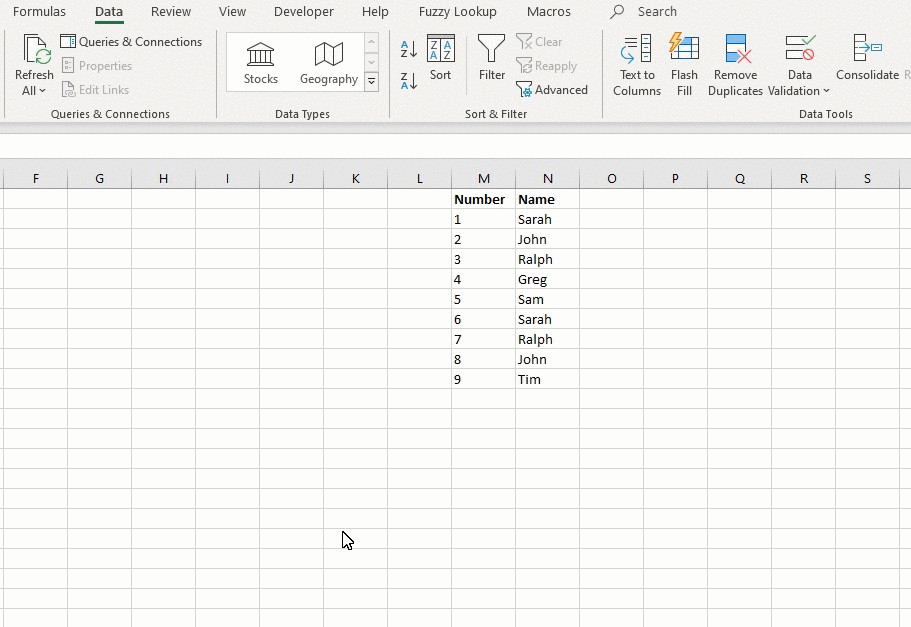This screenshot has height=627, width=911.
Task: Run Flash Fill tool
Action: pyautogui.click(x=684, y=65)
